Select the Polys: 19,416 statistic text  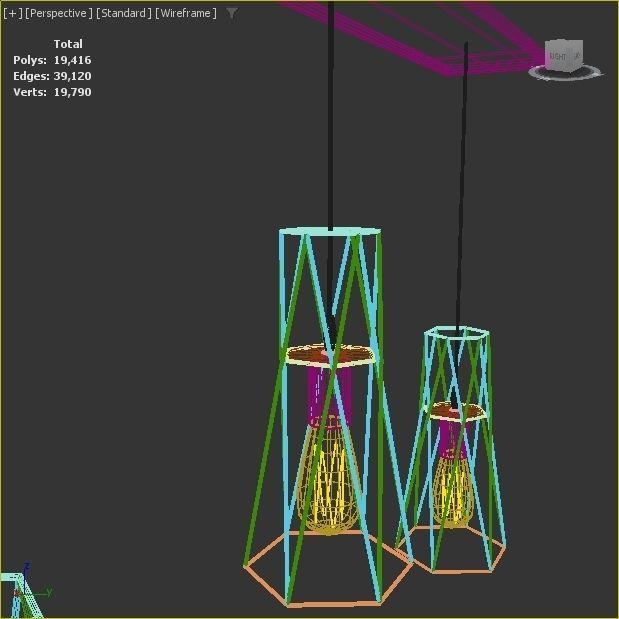[52, 60]
